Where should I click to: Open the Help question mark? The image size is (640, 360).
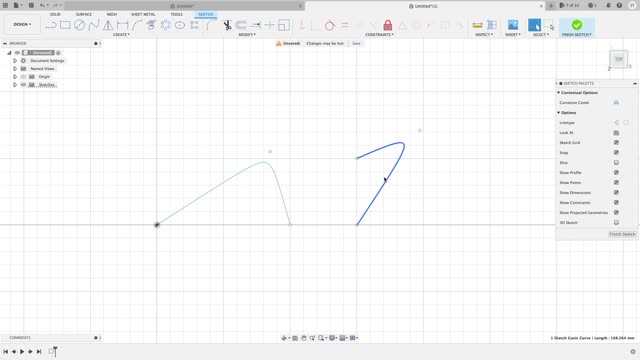point(619,5)
